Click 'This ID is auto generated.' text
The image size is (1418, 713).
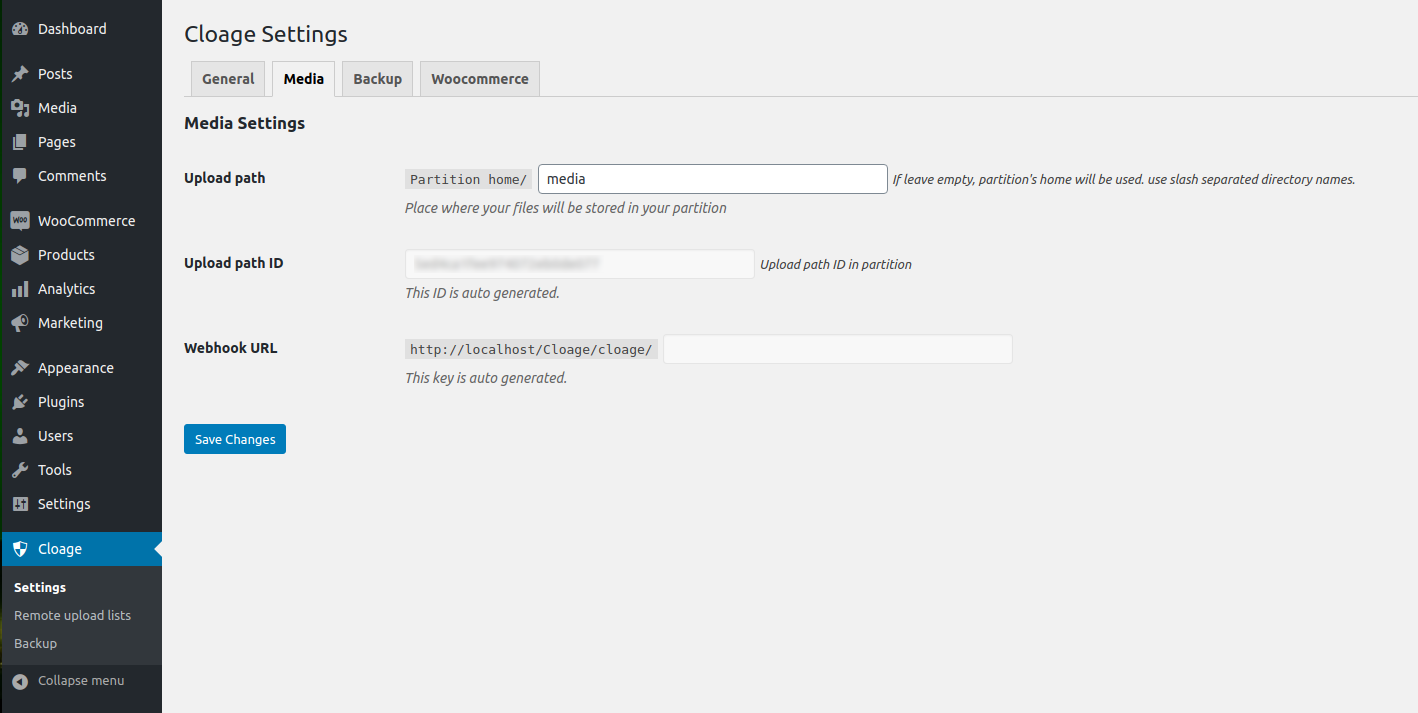[x=482, y=293]
